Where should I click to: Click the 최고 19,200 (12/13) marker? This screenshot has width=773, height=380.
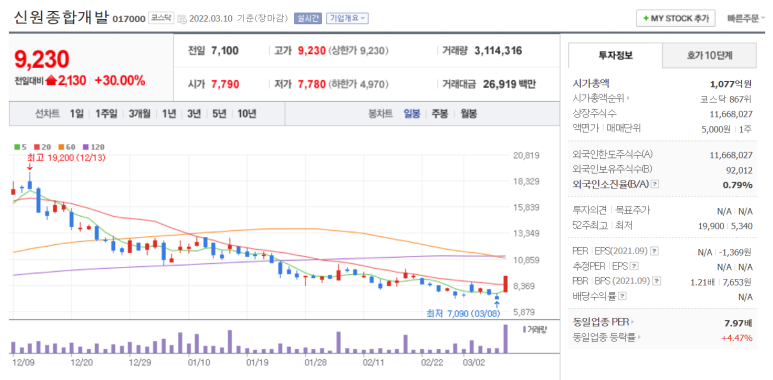pos(66,158)
